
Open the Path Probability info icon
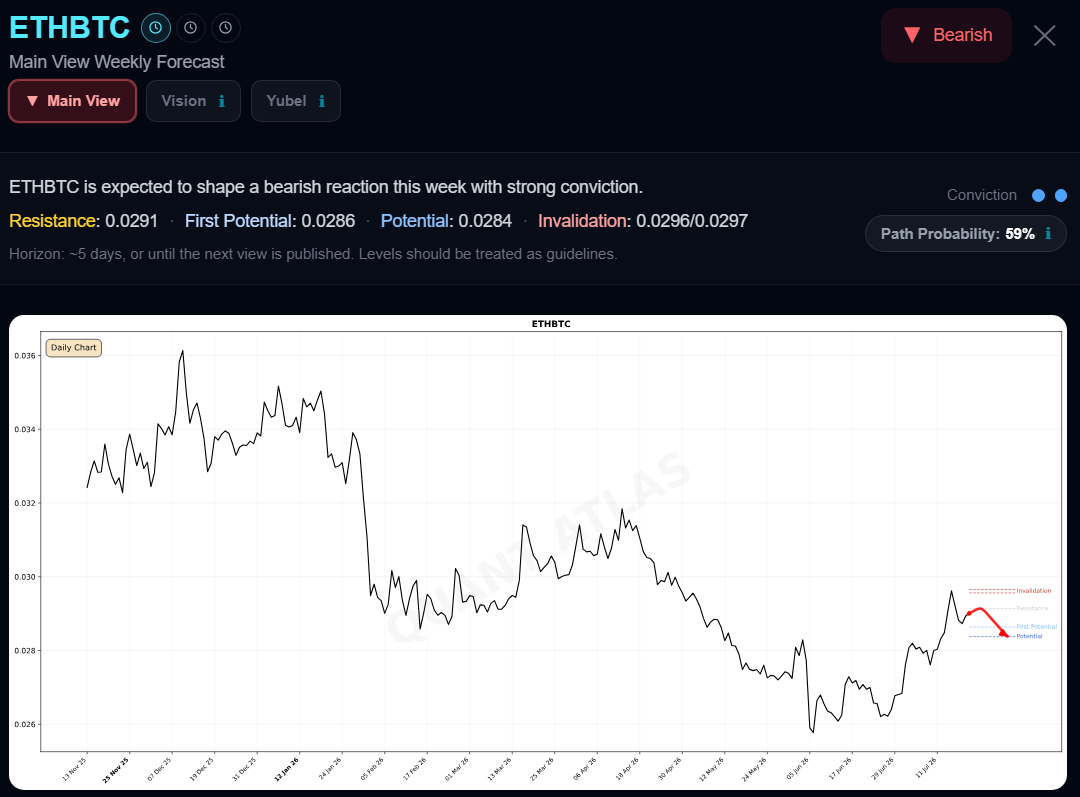point(1048,234)
